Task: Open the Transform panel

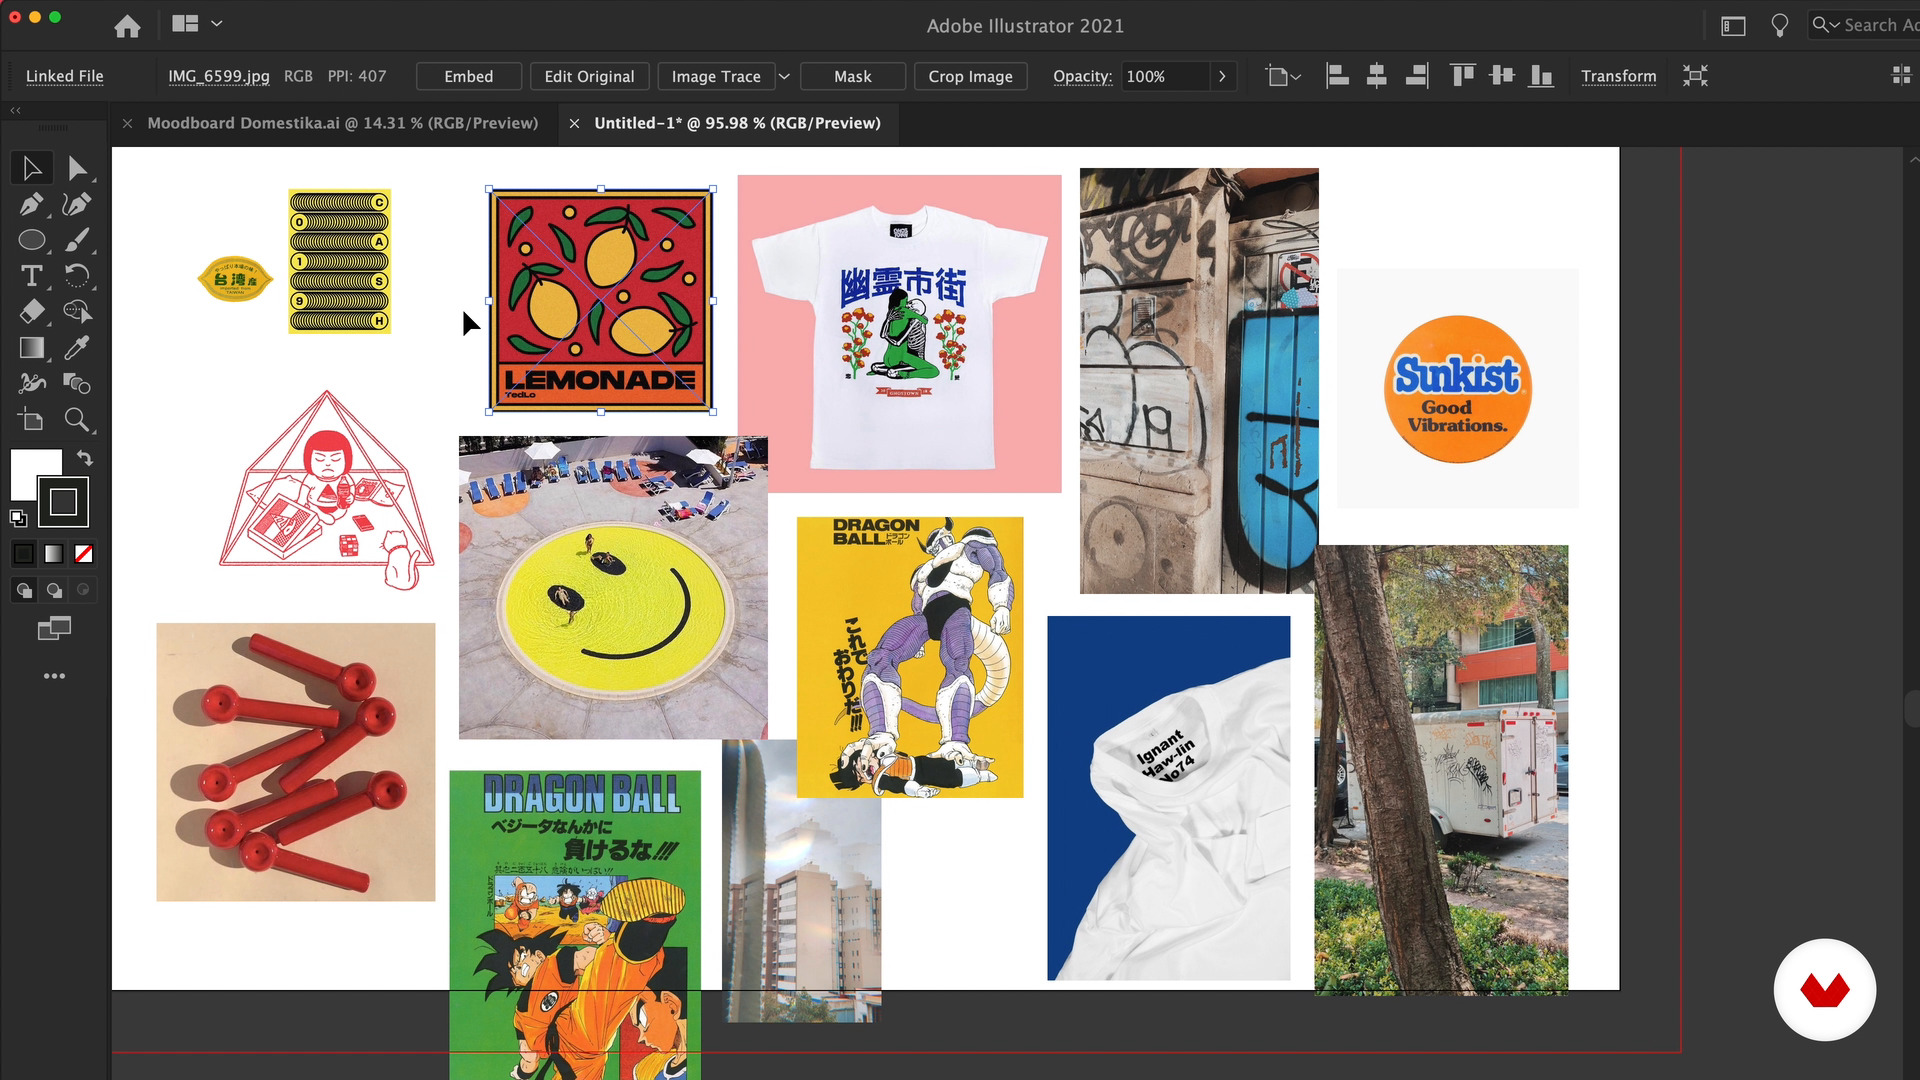Action: pos(1618,76)
